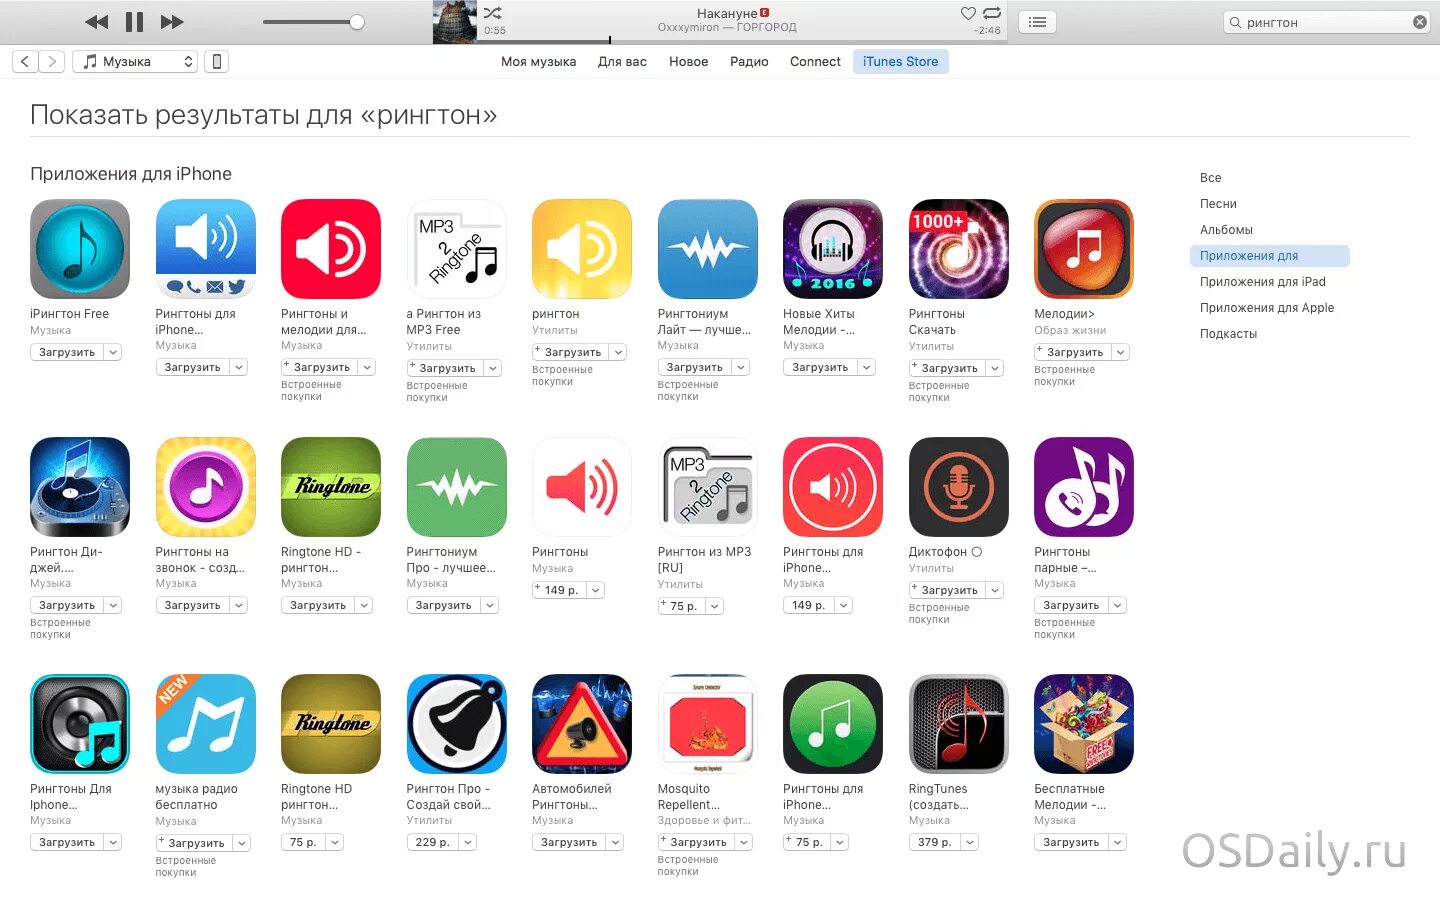Expand arrow next to iРингтон Free download button

113,352
